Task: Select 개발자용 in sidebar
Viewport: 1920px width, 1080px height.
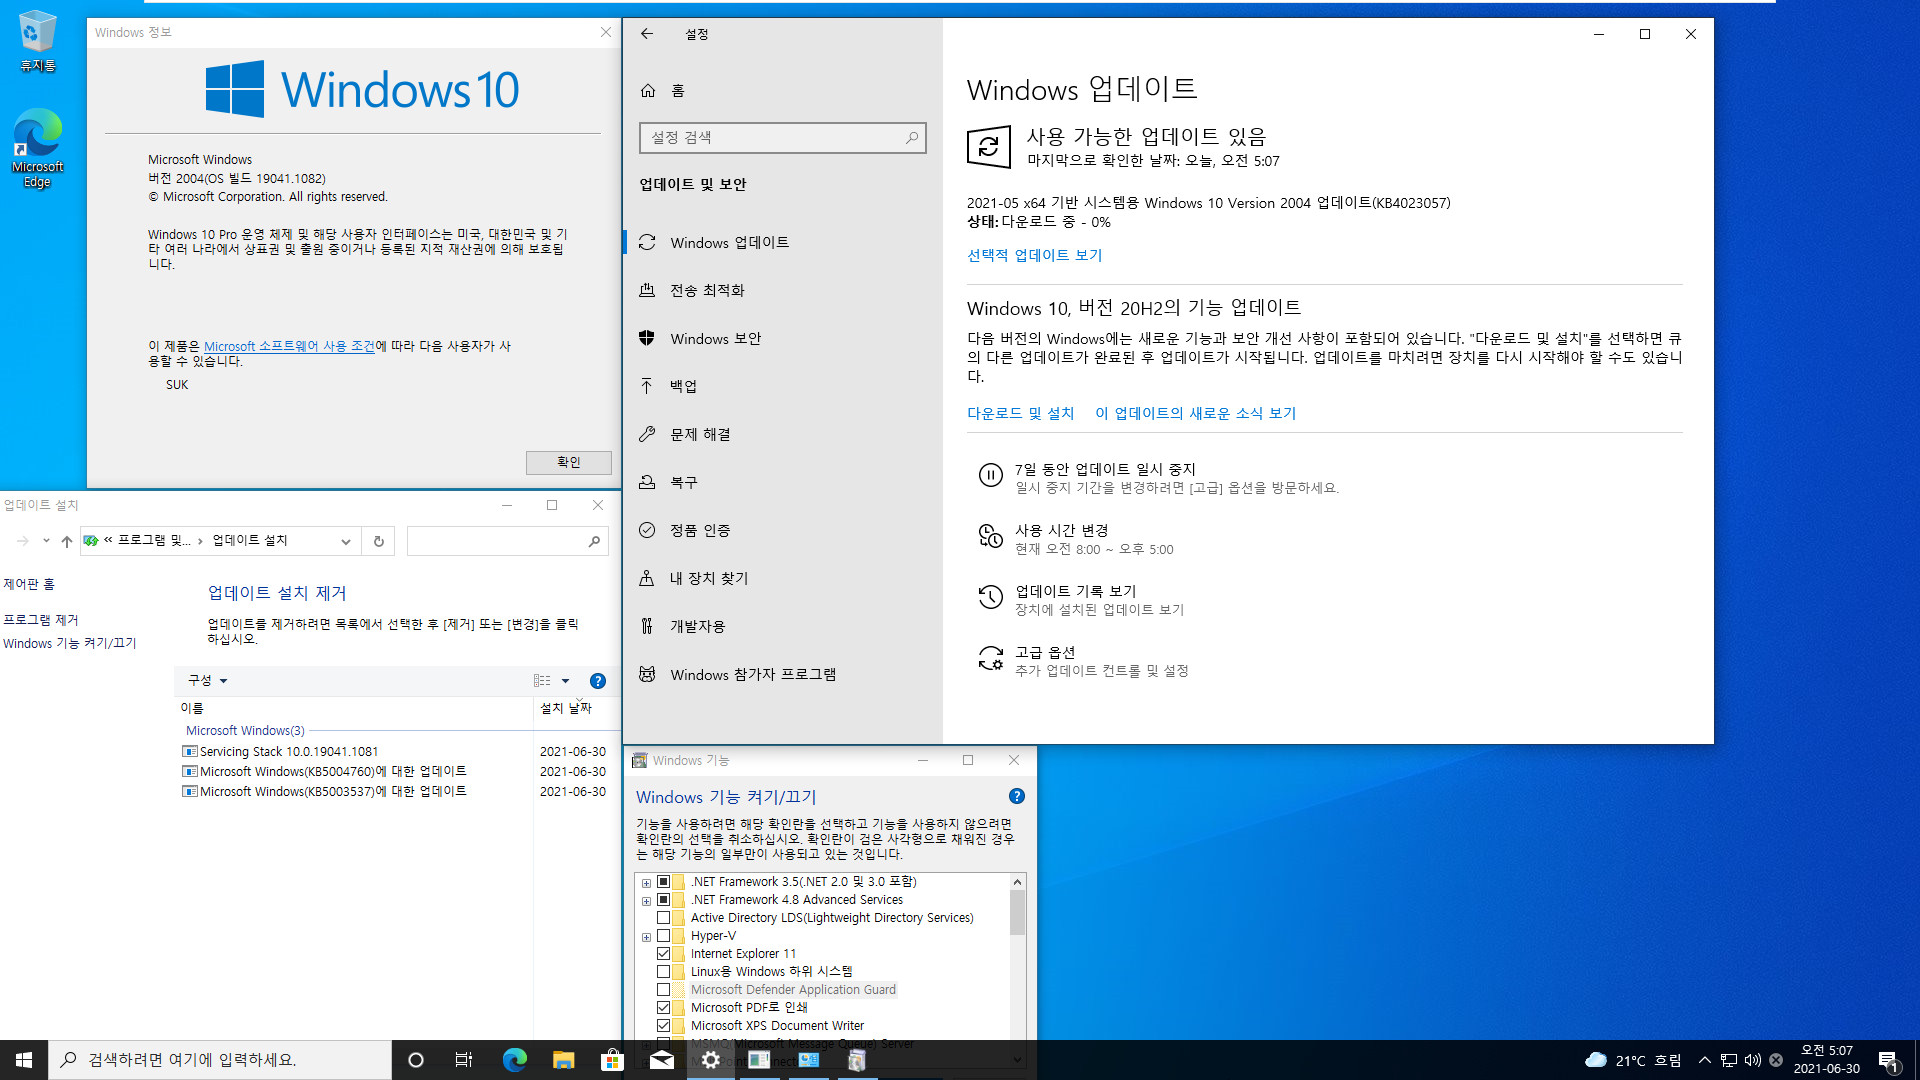Action: click(x=782, y=627)
